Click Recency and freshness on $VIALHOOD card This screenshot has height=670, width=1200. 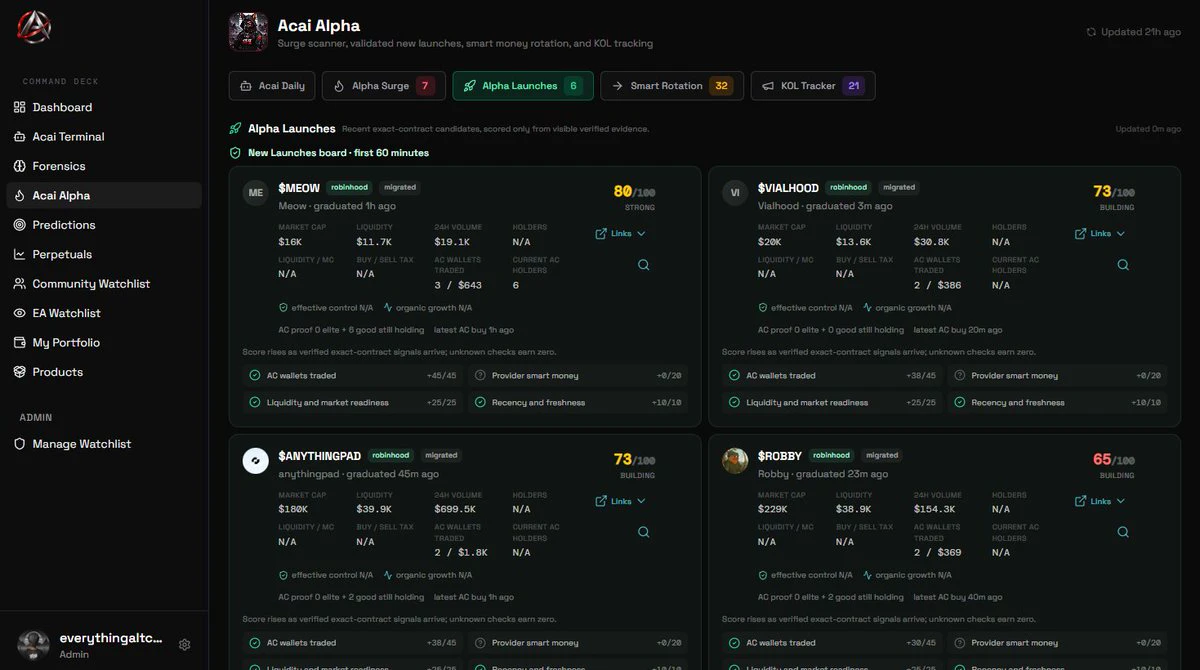coord(1057,402)
